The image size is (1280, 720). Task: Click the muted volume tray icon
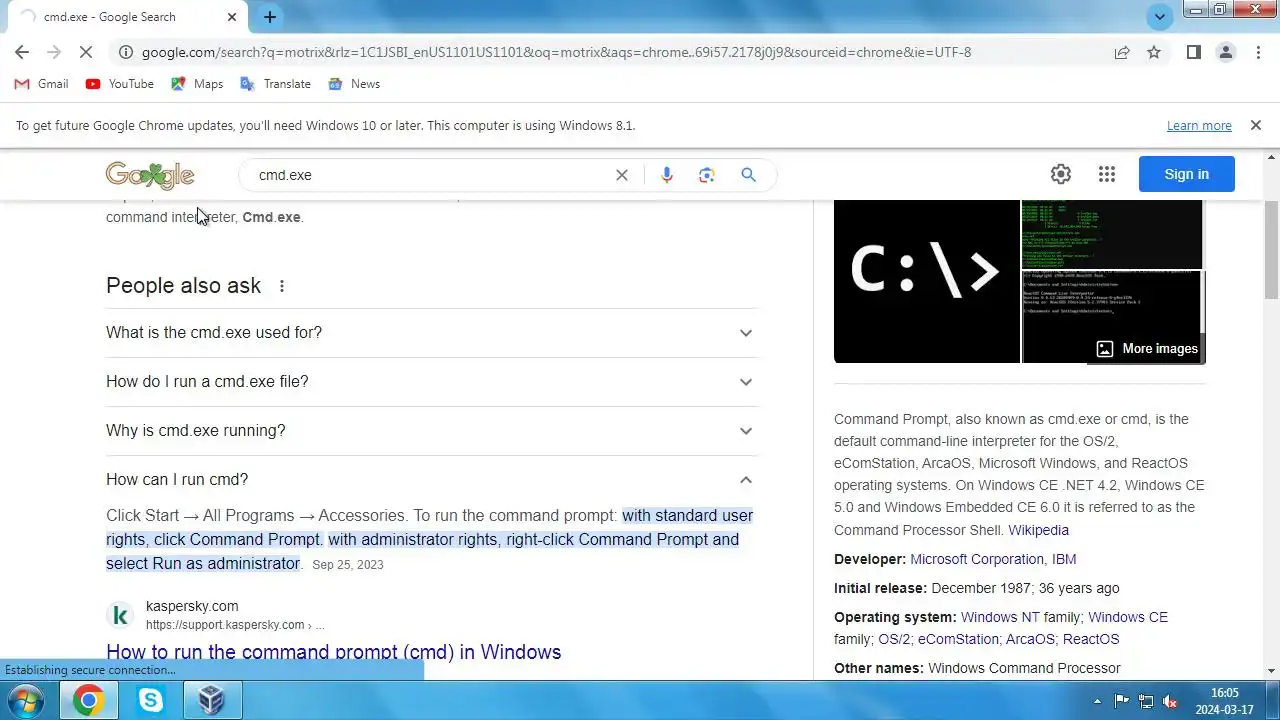coord(1170,701)
